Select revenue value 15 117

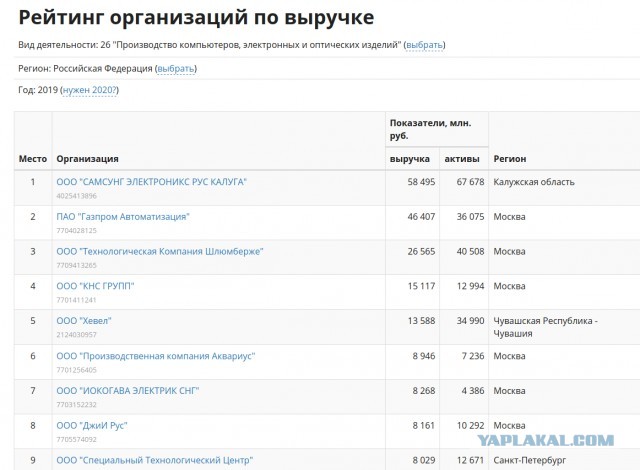[x=421, y=286]
